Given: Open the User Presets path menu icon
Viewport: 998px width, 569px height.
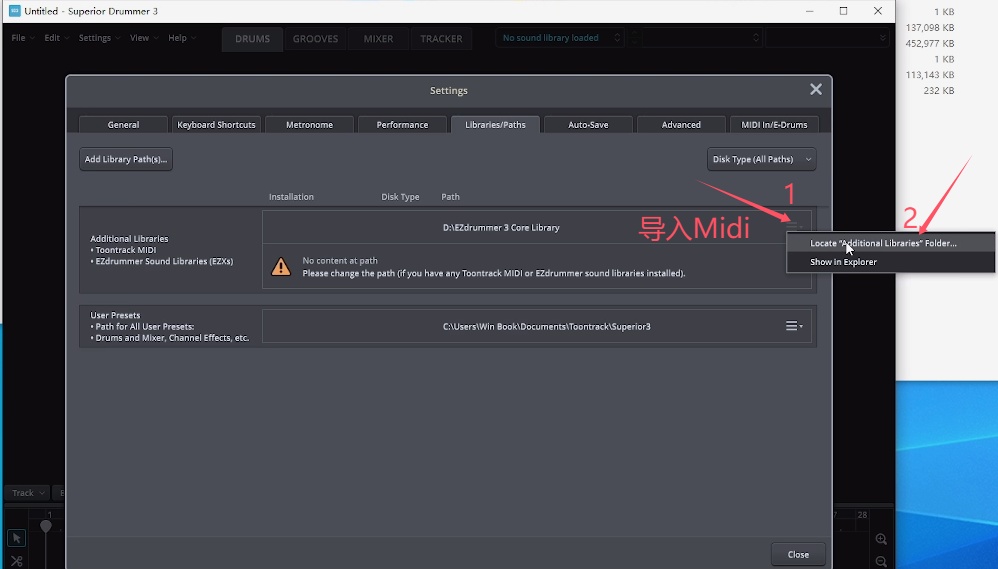Looking at the screenshot, I should 794,326.
